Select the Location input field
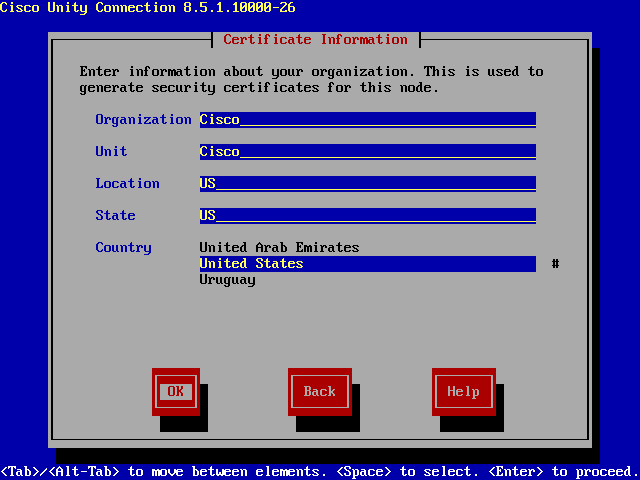 pyautogui.click(x=367, y=184)
